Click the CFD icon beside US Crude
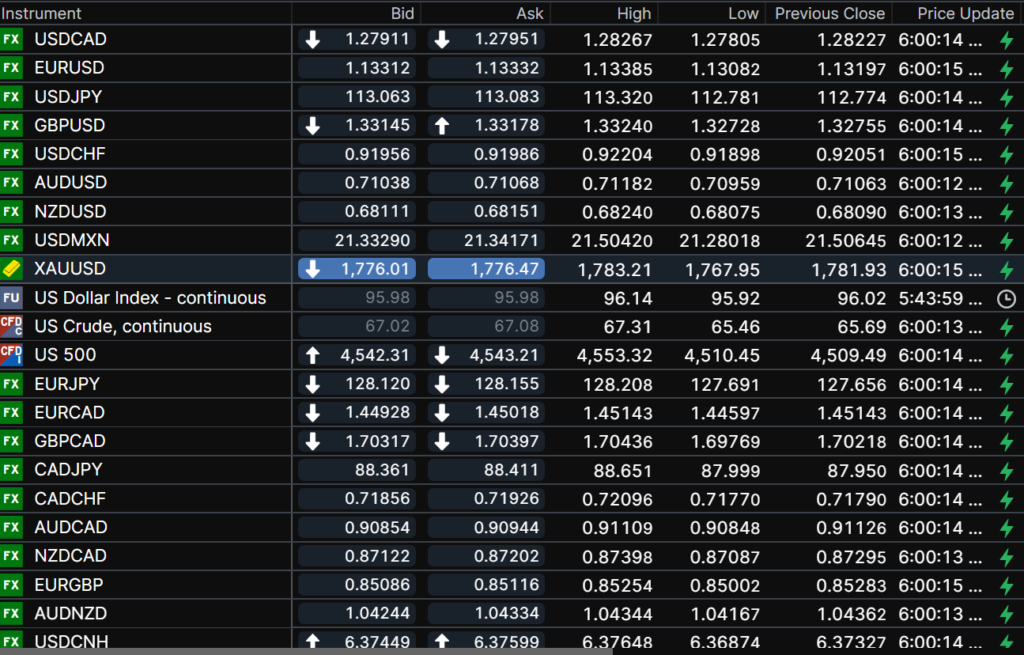This screenshot has height=655, width=1024. (x=12, y=326)
